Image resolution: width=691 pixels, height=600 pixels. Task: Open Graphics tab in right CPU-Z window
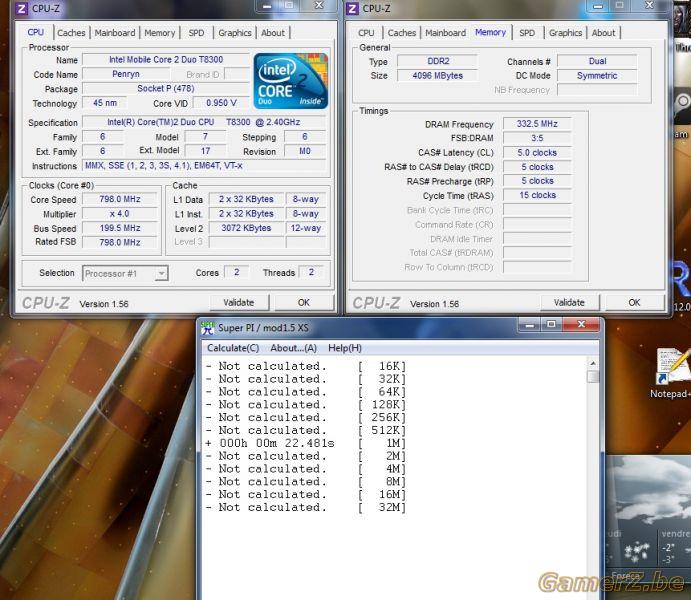(565, 33)
